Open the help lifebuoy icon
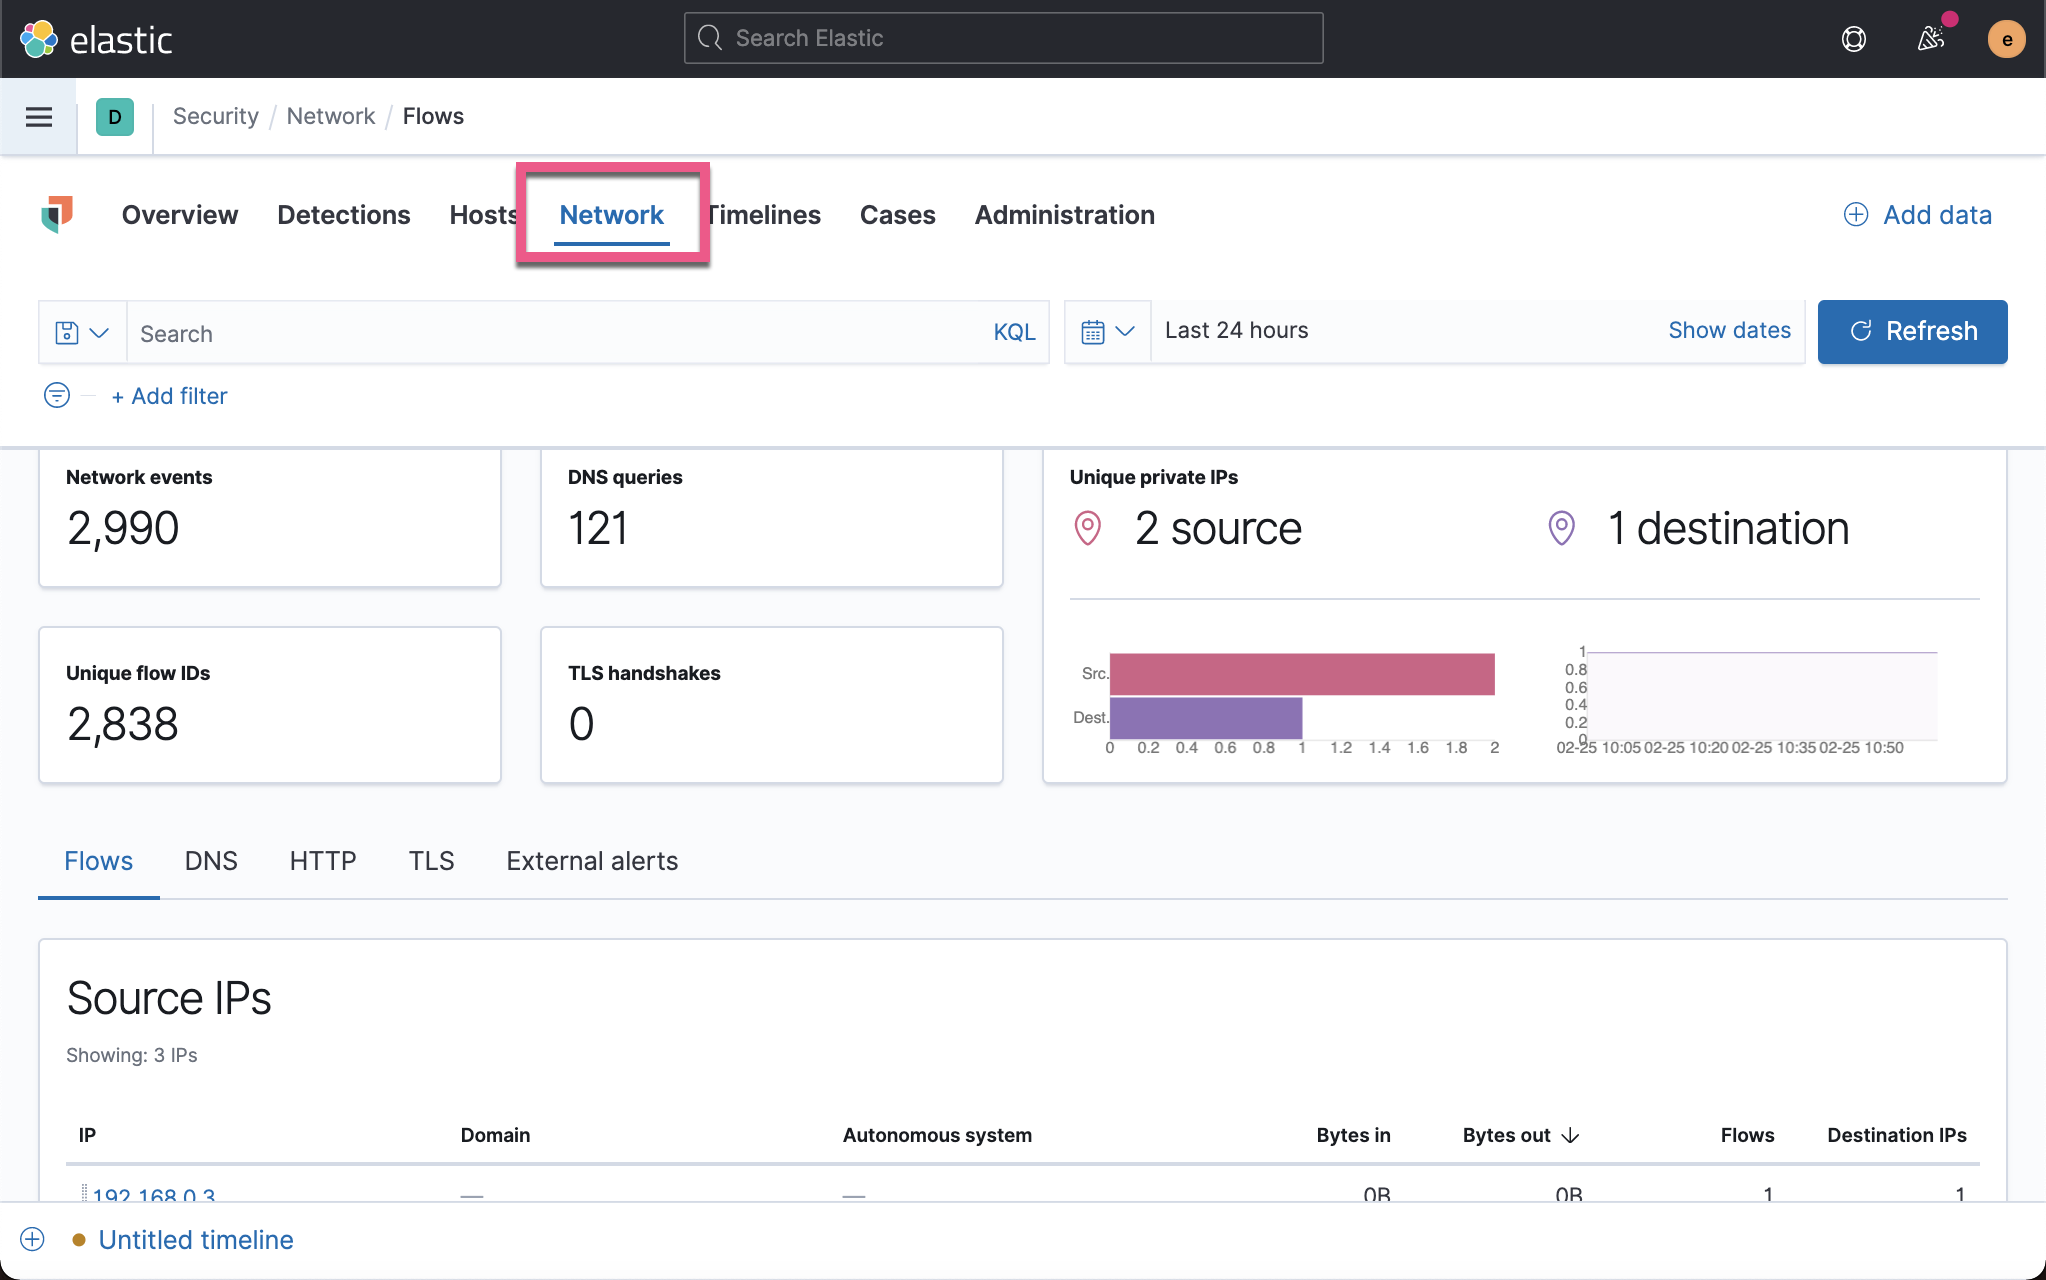2046x1280 pixels. pyautogui.click(x=1853, y=38)
